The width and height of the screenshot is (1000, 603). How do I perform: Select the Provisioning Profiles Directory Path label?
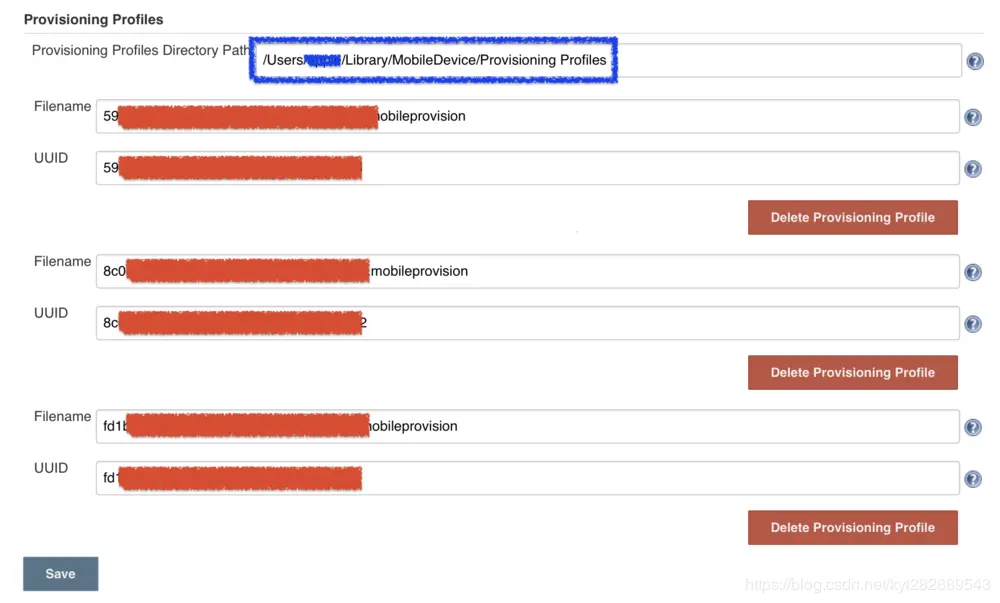(x=140, y=50)
